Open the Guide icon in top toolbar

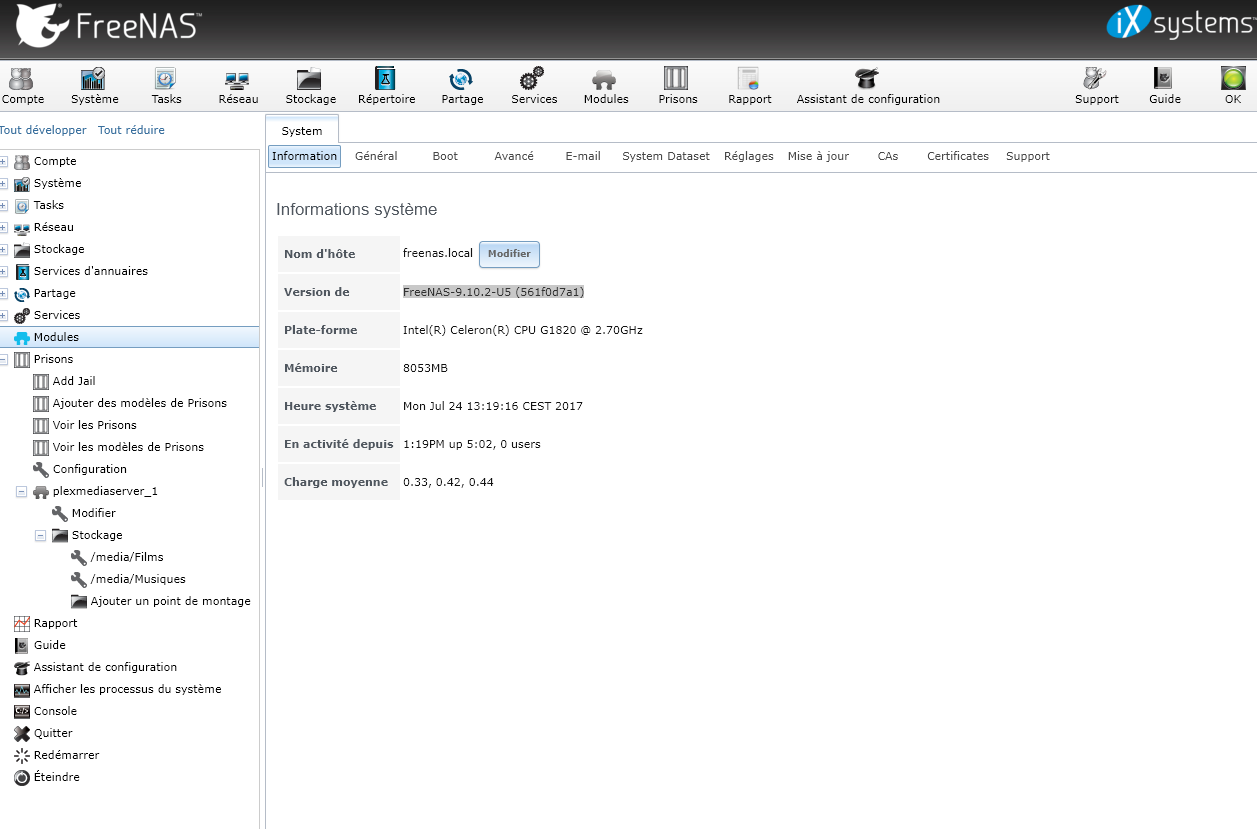click(x=1164, y=86)
